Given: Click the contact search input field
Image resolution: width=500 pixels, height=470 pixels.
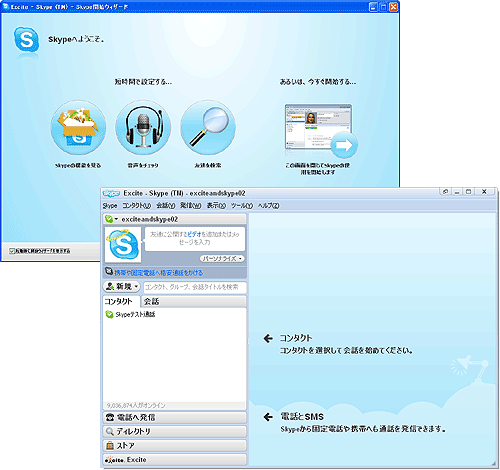Looking at the screenshot, I should [x=195, y=287].
